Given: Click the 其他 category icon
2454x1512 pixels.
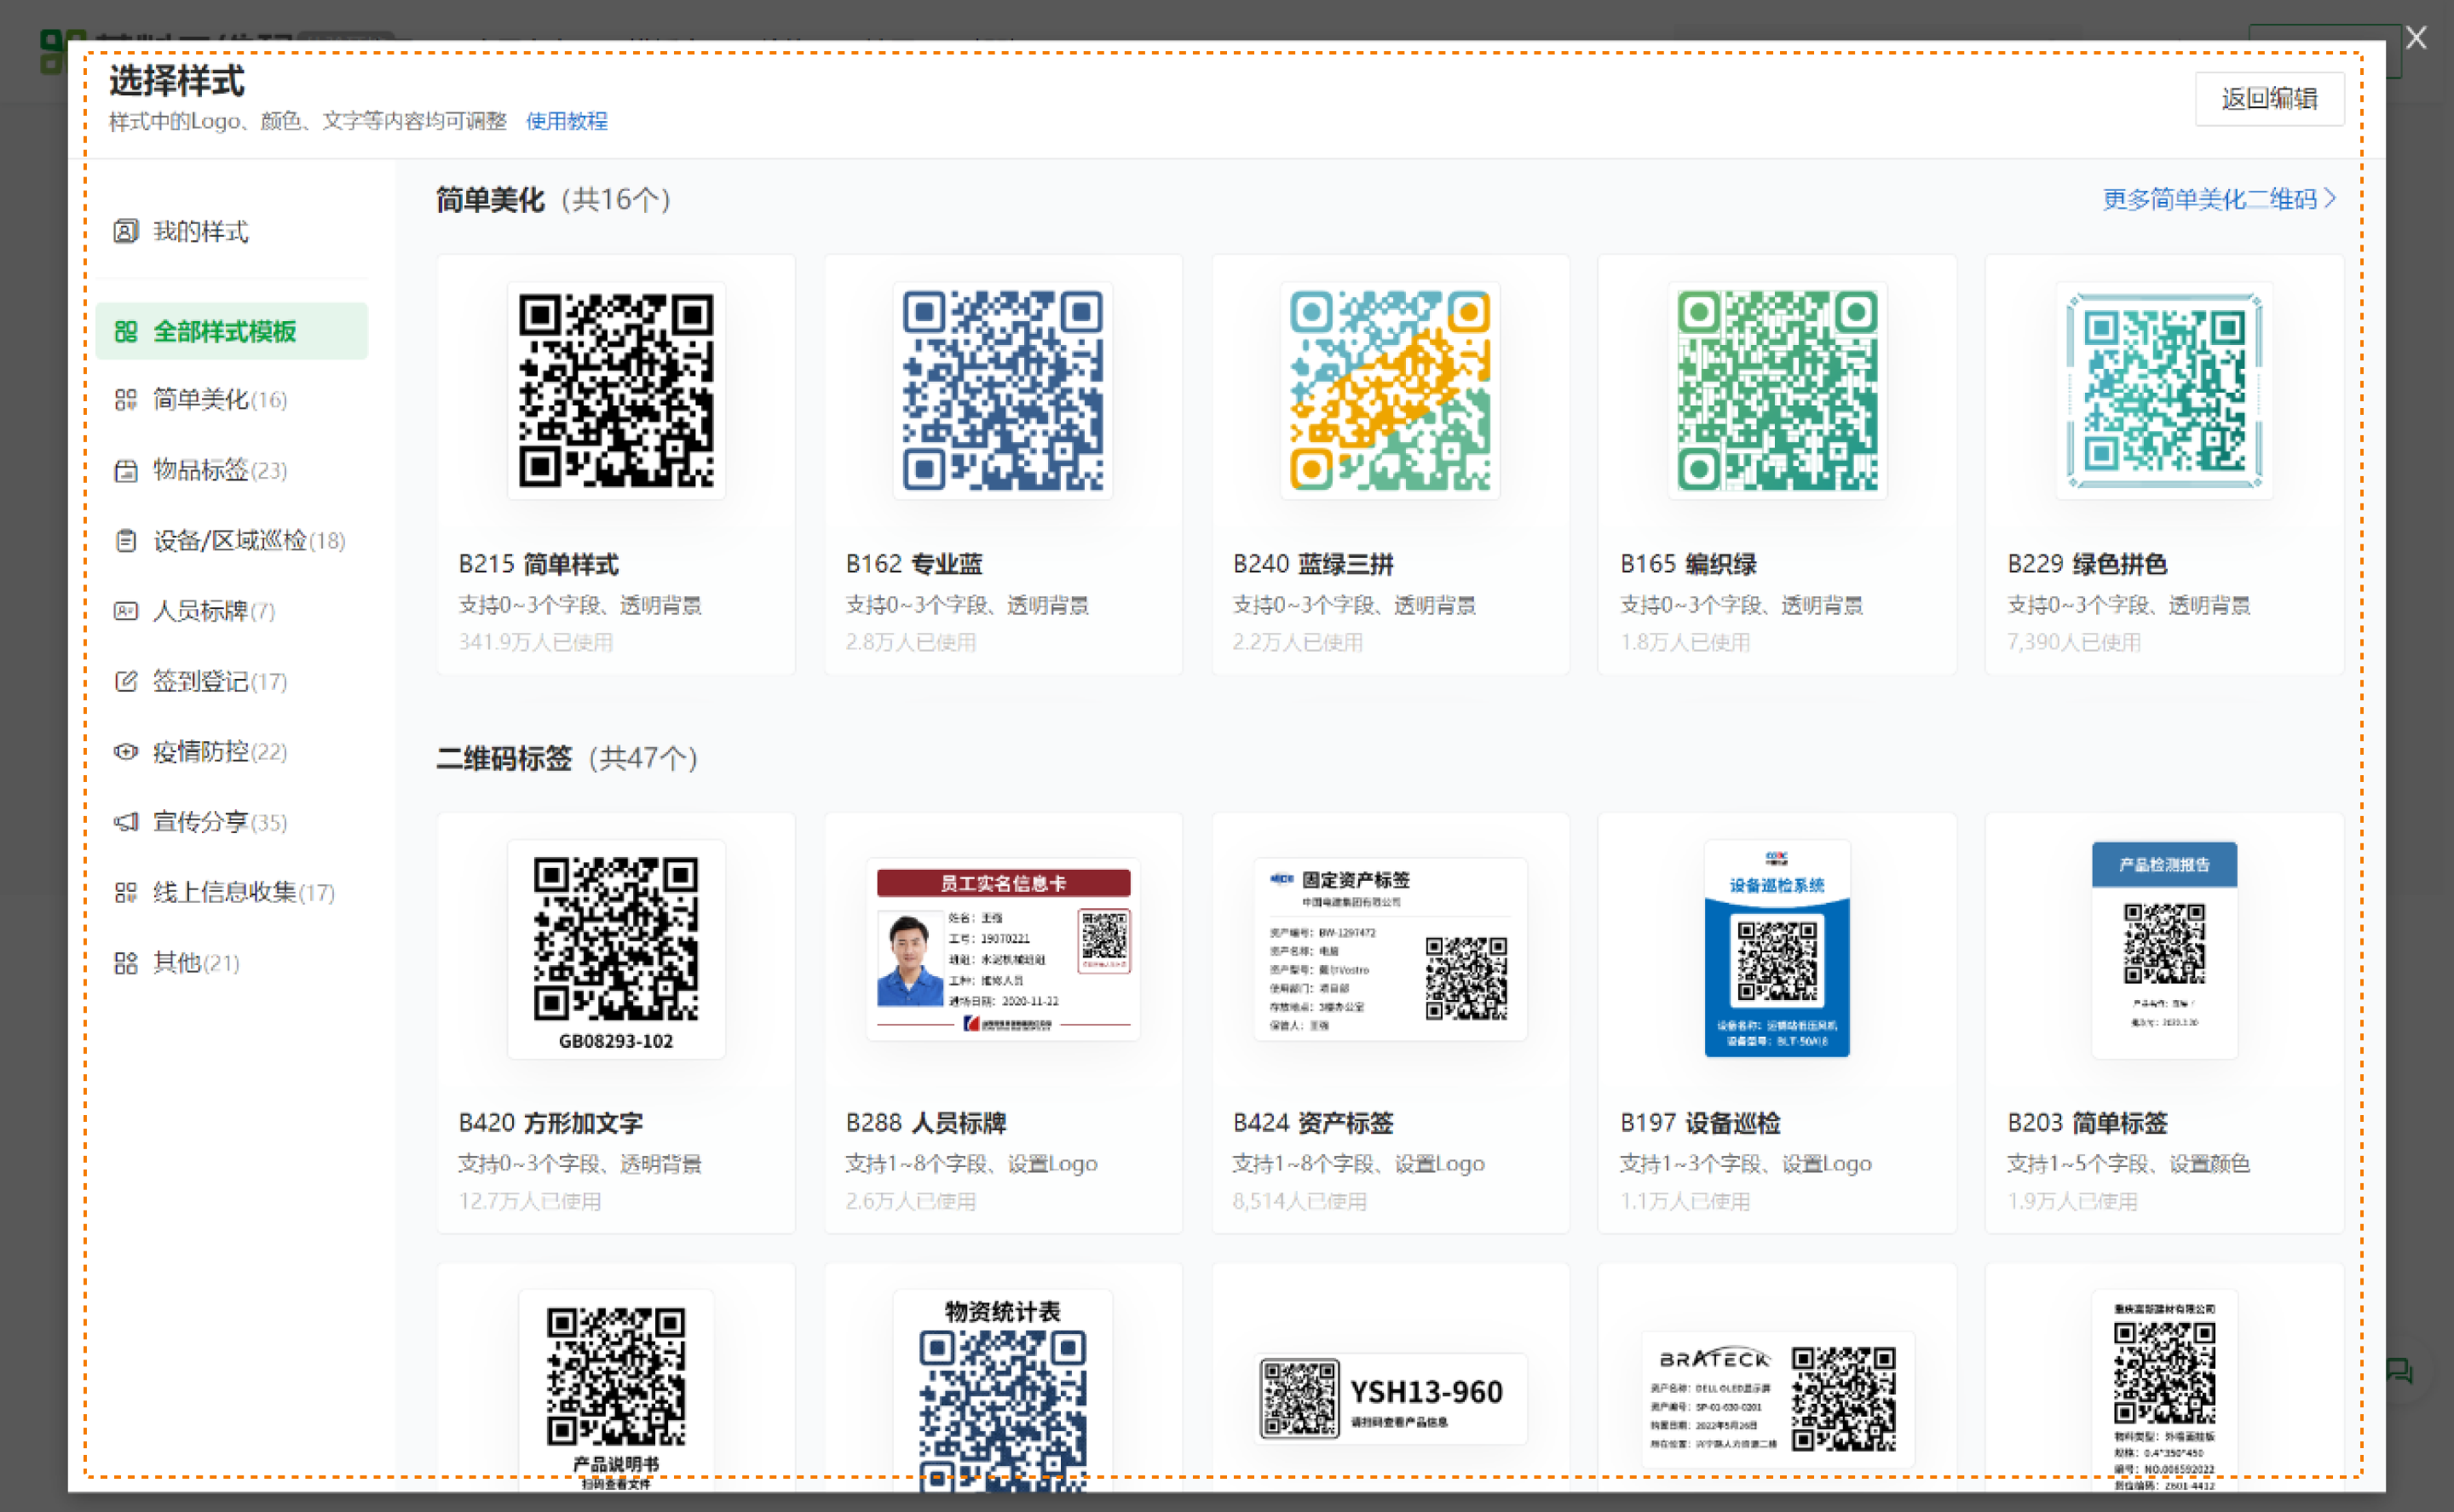Looking at the screenshot, I should coord(125,962).
